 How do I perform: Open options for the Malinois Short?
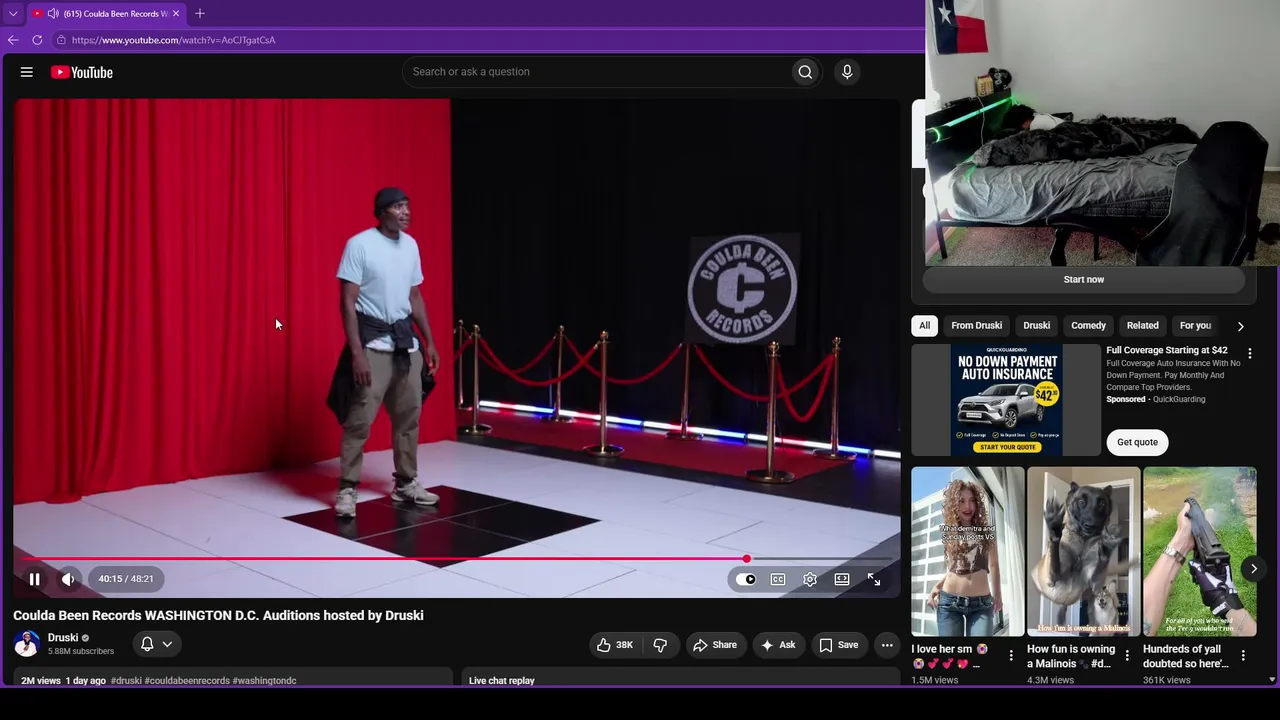tap(1127, 656)
